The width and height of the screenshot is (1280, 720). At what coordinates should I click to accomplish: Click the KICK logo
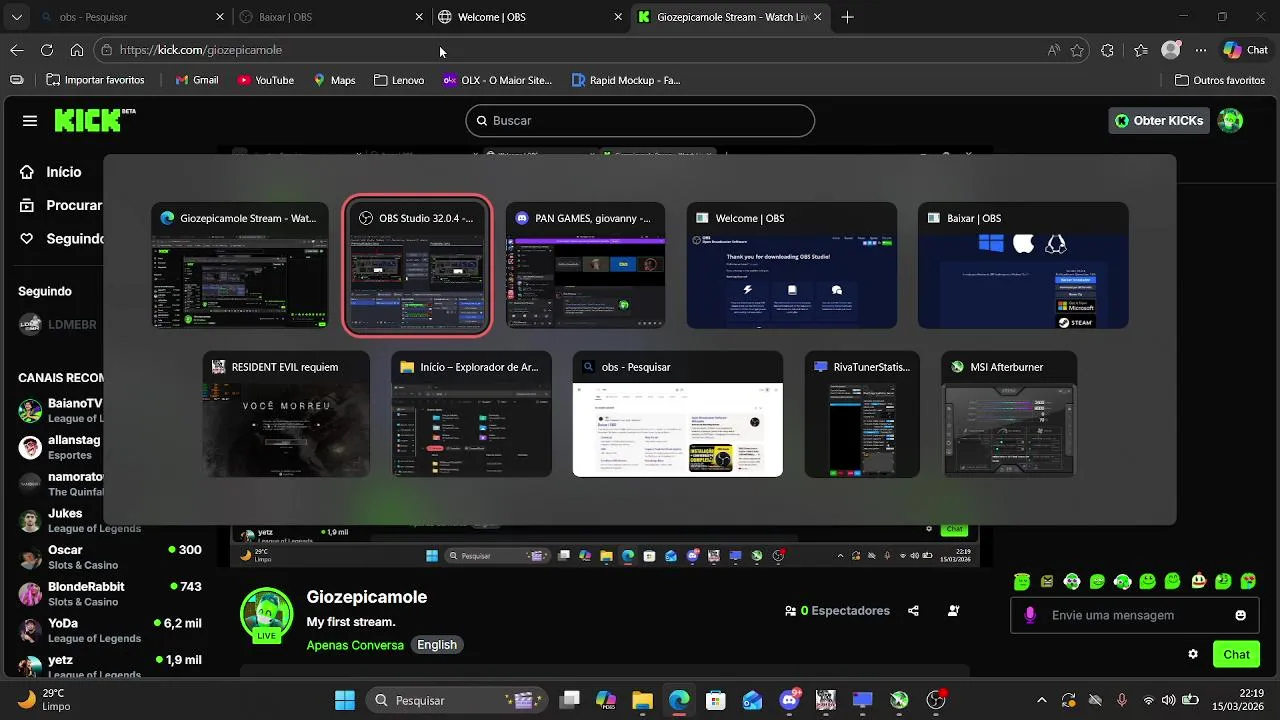pyautogui.click(x=94, y=120)
